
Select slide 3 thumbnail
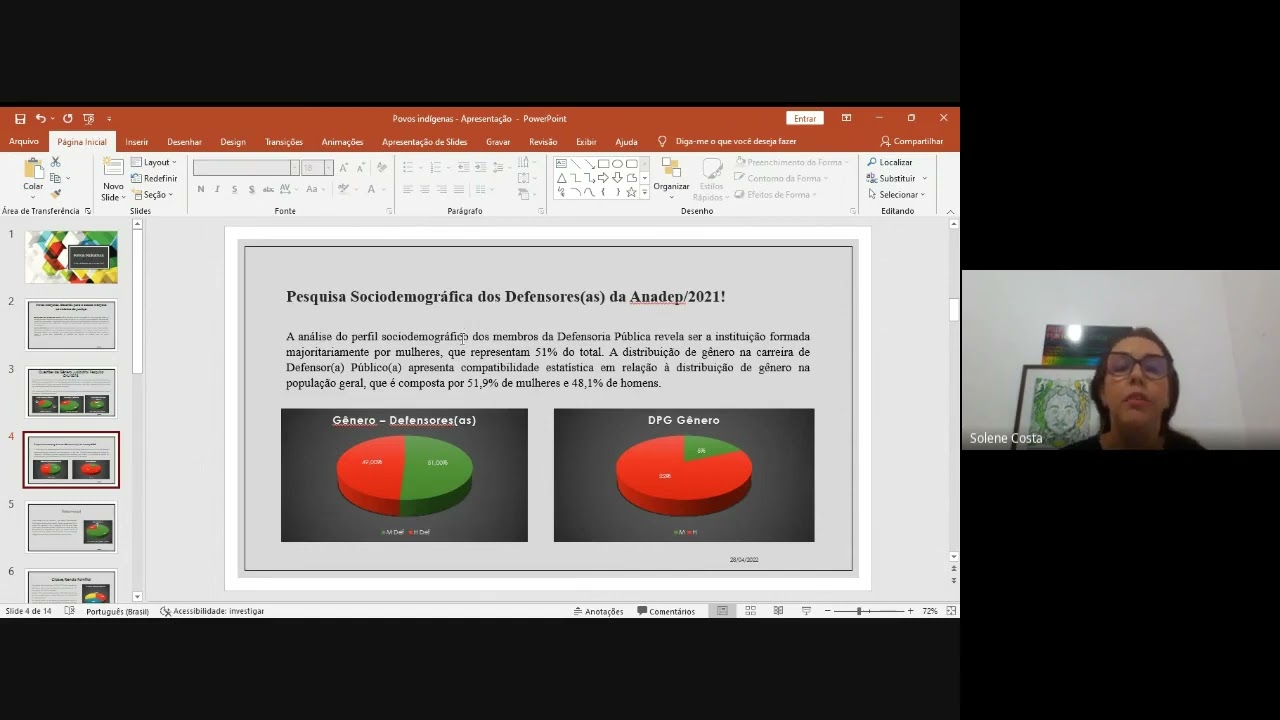pyautogui.click(x=71, y=392)
